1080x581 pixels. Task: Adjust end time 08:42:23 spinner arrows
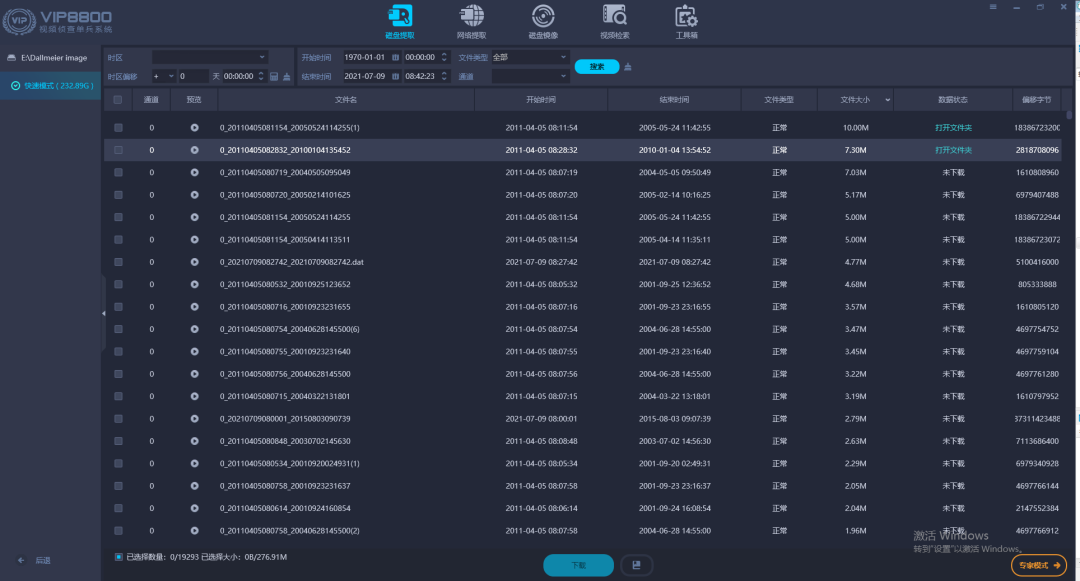point(444,76)
